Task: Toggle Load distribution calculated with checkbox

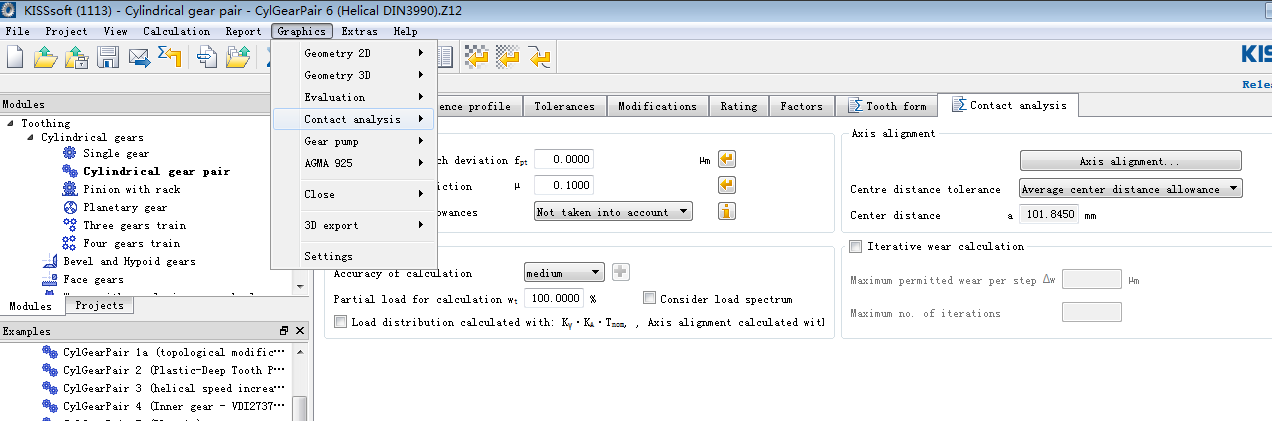Action: 340,322
